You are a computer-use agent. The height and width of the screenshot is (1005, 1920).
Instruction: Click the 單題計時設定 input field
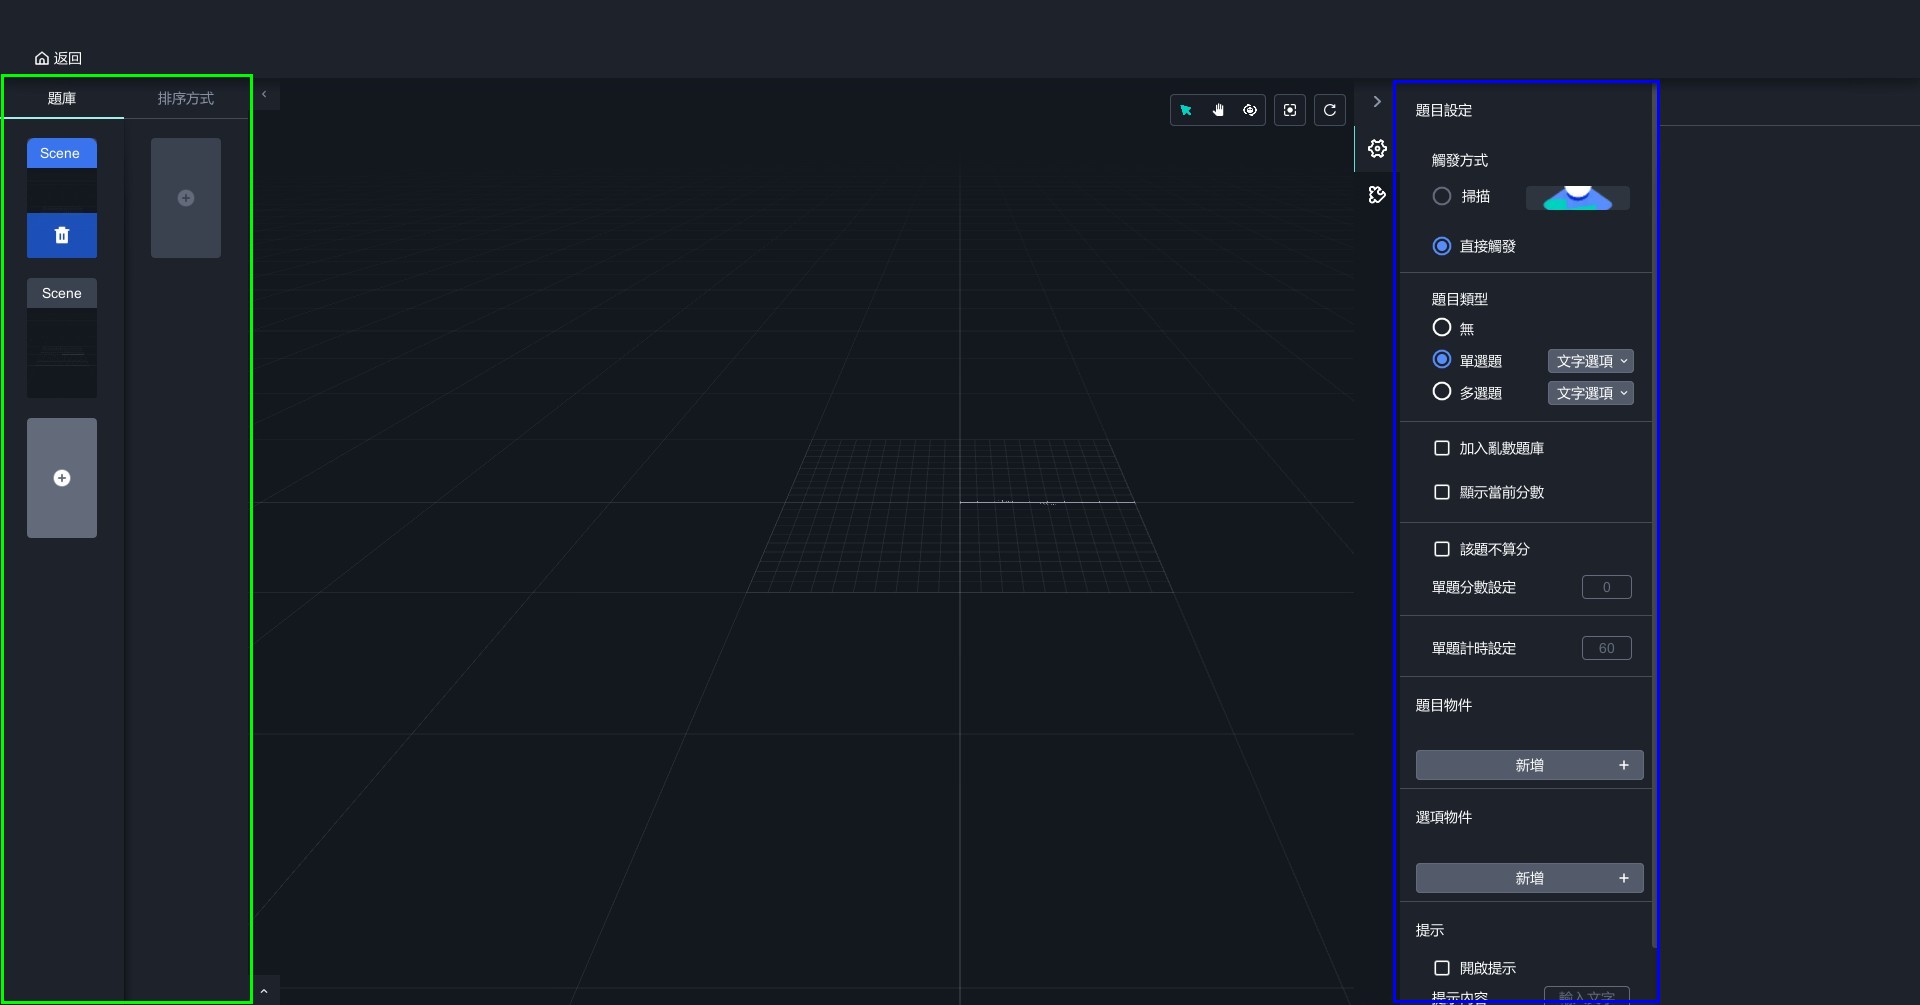[x=1606, y=648]
